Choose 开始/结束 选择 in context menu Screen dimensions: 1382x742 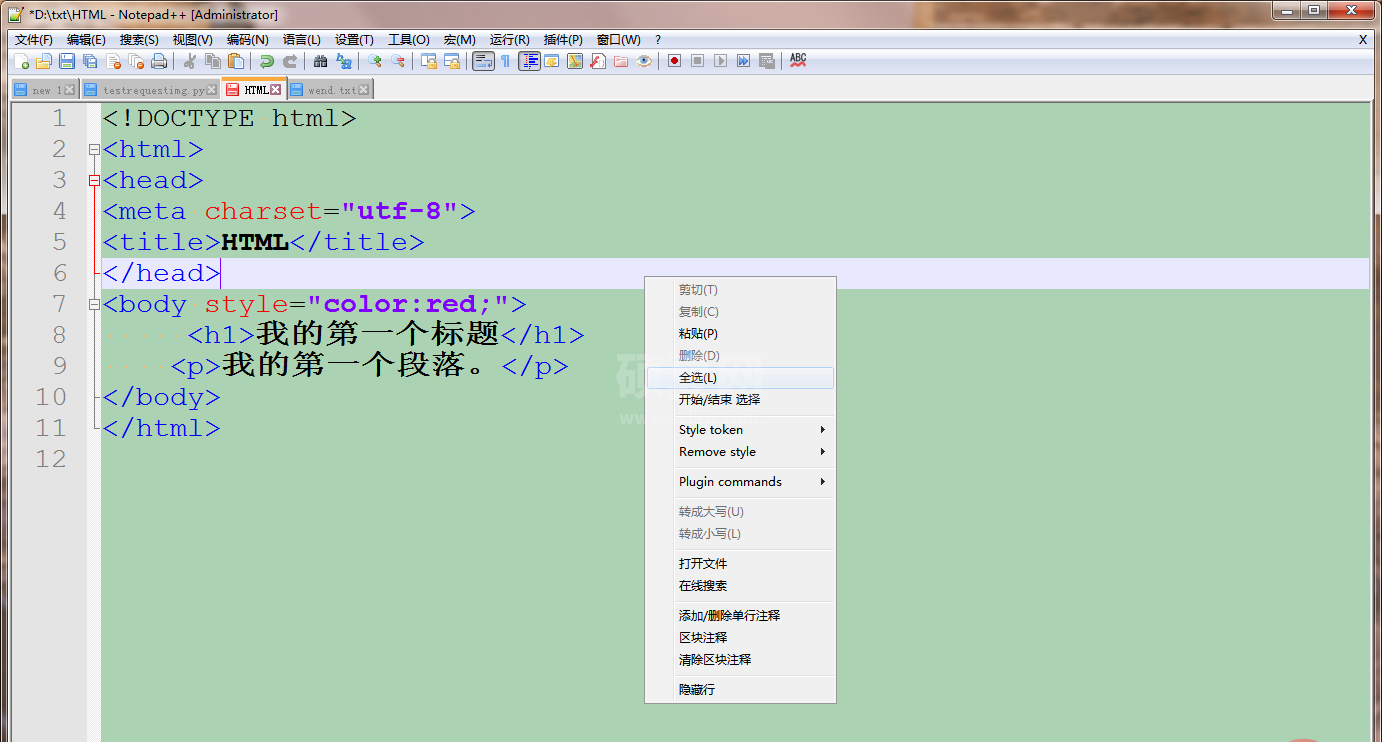(x=740, y=400)
